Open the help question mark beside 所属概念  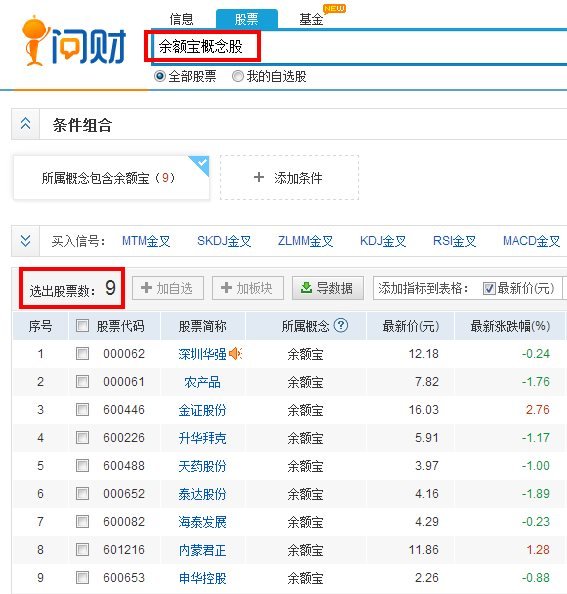[x=341, y=325]
